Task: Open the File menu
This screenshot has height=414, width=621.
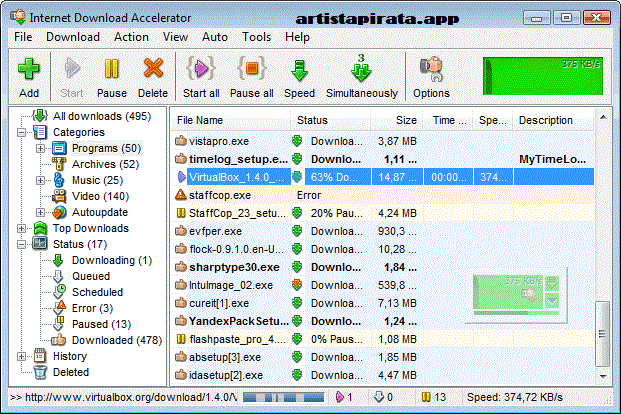Action: (x=23, y=37)
